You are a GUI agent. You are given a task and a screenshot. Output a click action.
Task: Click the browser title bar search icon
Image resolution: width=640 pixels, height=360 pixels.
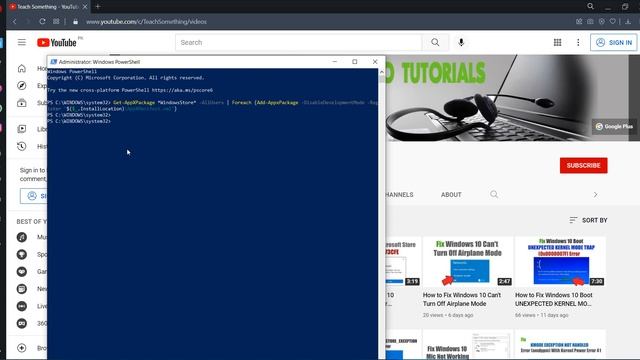point(590,7)
